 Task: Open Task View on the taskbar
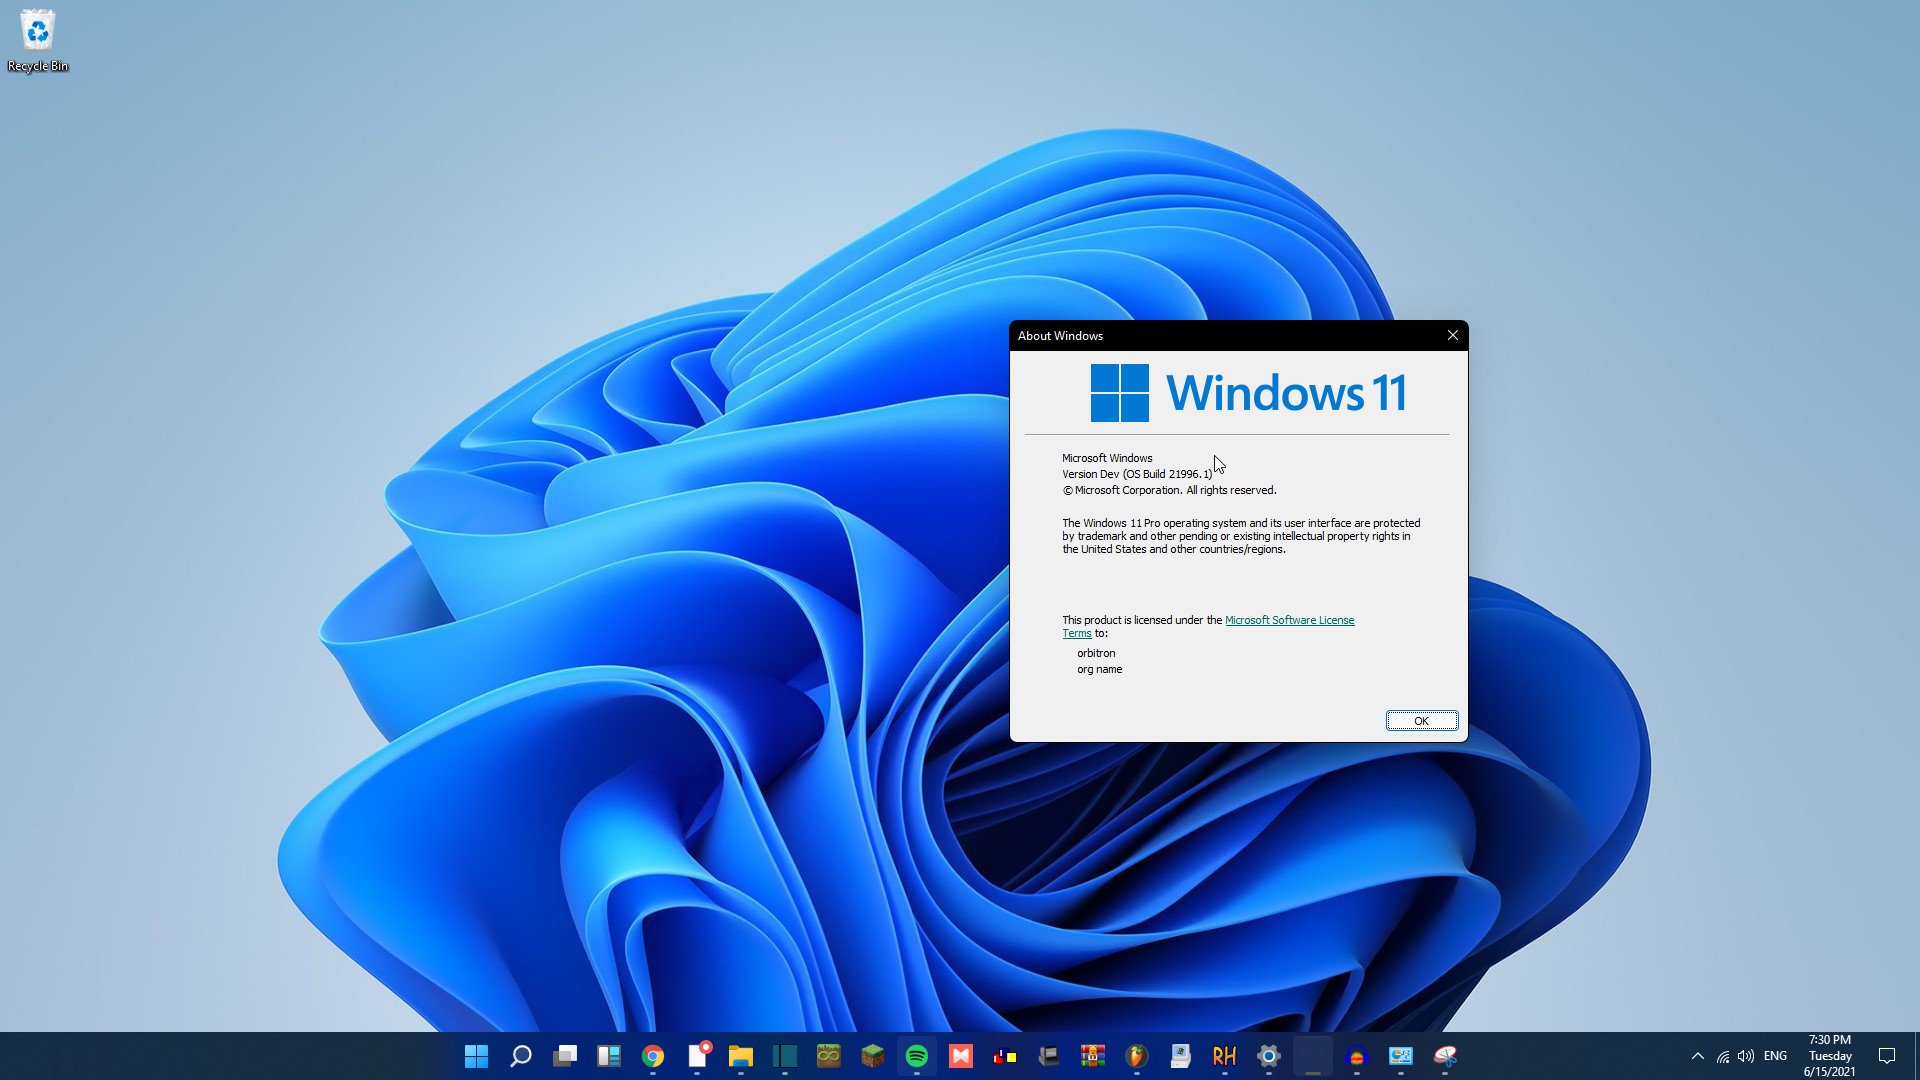tap(565, 1056)
